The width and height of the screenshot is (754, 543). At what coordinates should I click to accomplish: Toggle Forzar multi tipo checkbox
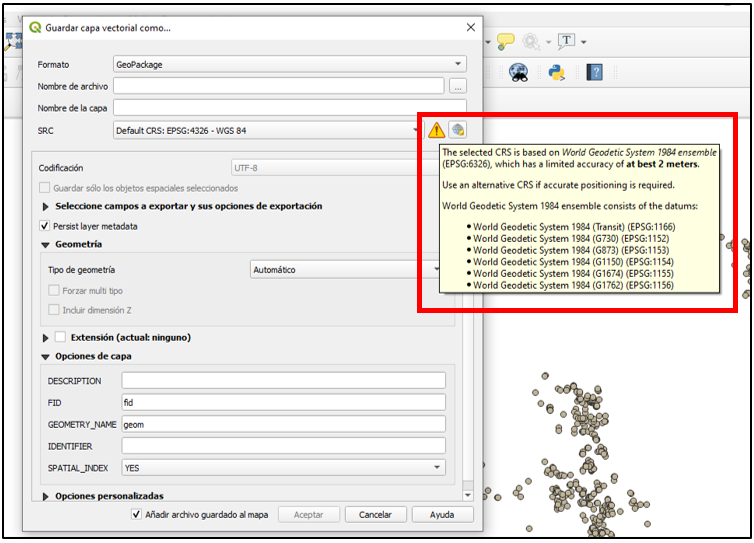[x=54, y=290]
